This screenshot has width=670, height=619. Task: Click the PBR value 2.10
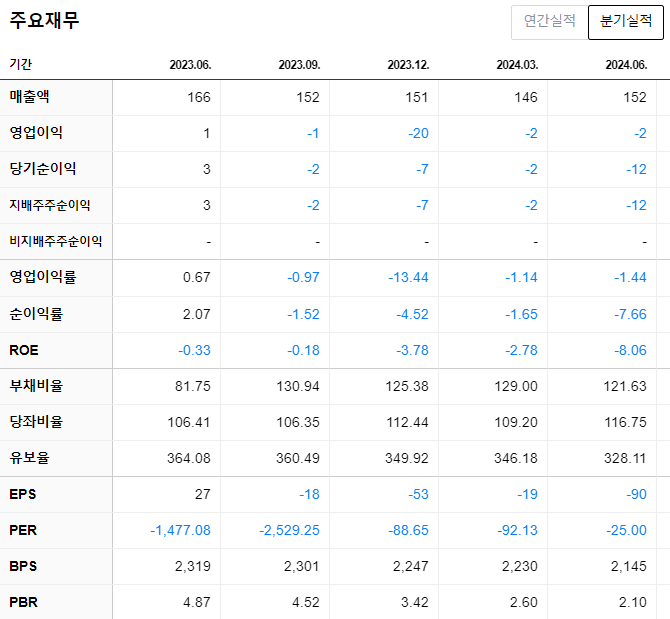pyautogui.click(x=632, y=602)
